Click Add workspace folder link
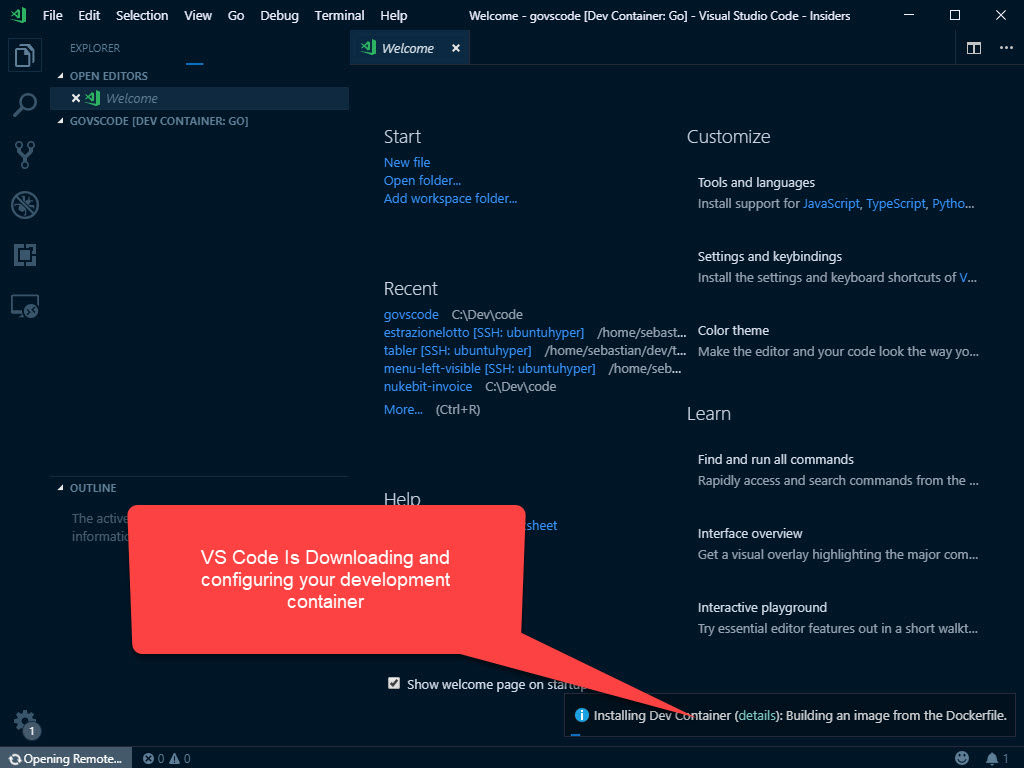Viewport: 1024px width, 768px height. [x=450, y=198]
